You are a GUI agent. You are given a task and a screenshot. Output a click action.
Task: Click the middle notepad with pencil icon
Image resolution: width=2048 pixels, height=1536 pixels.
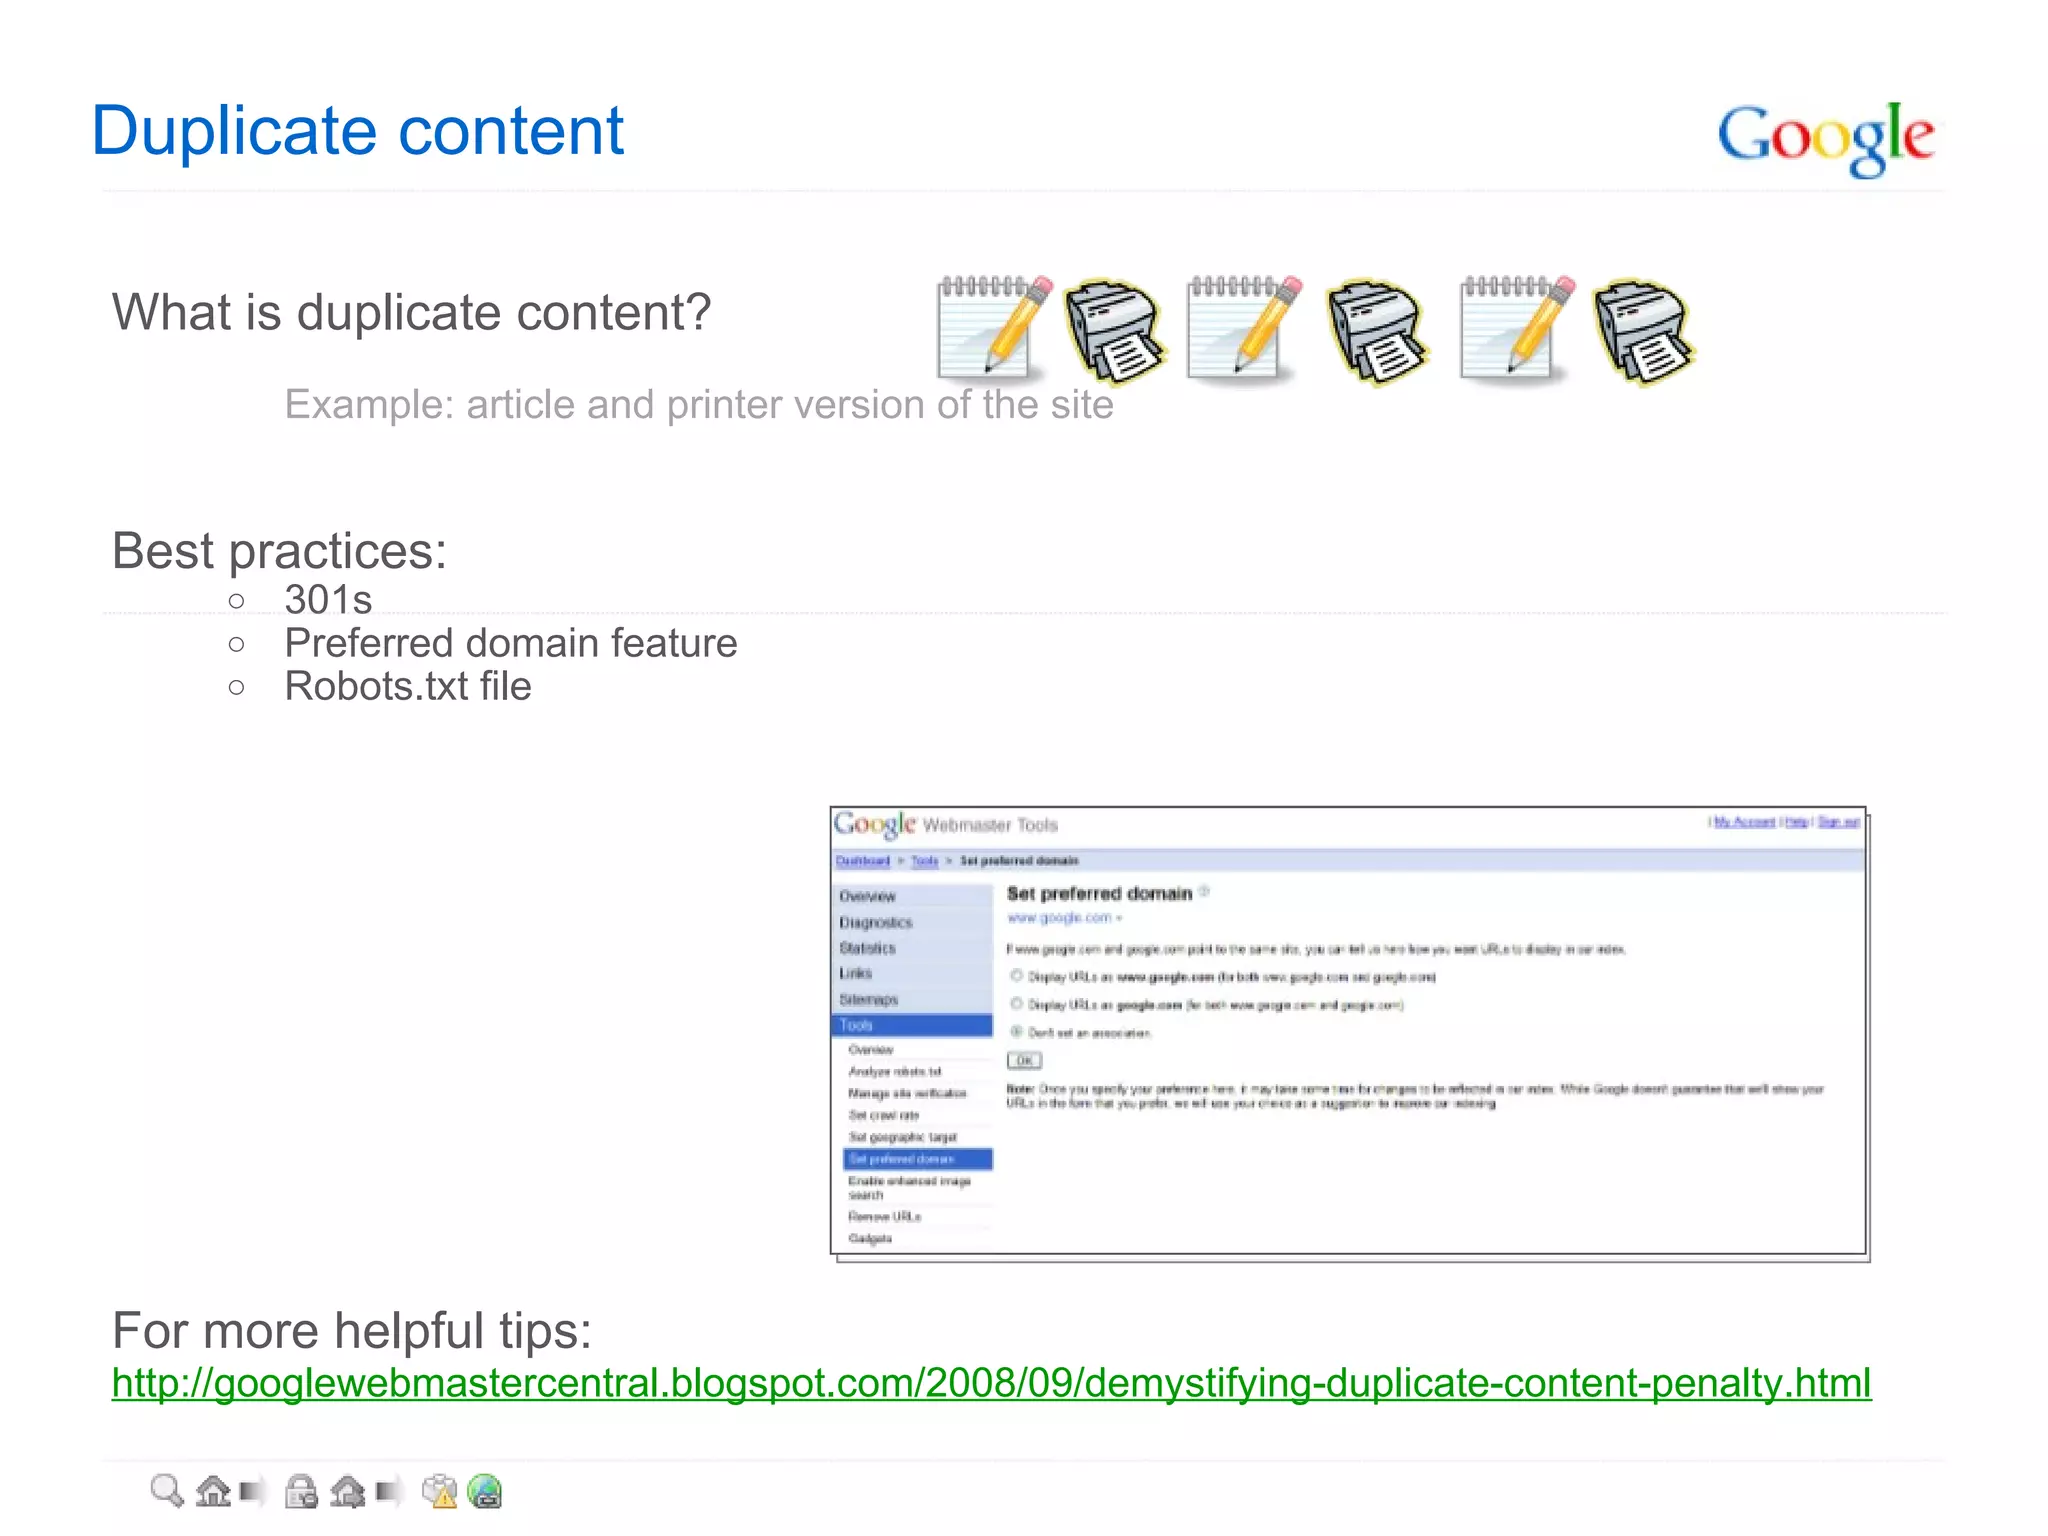coord(1244,328)
